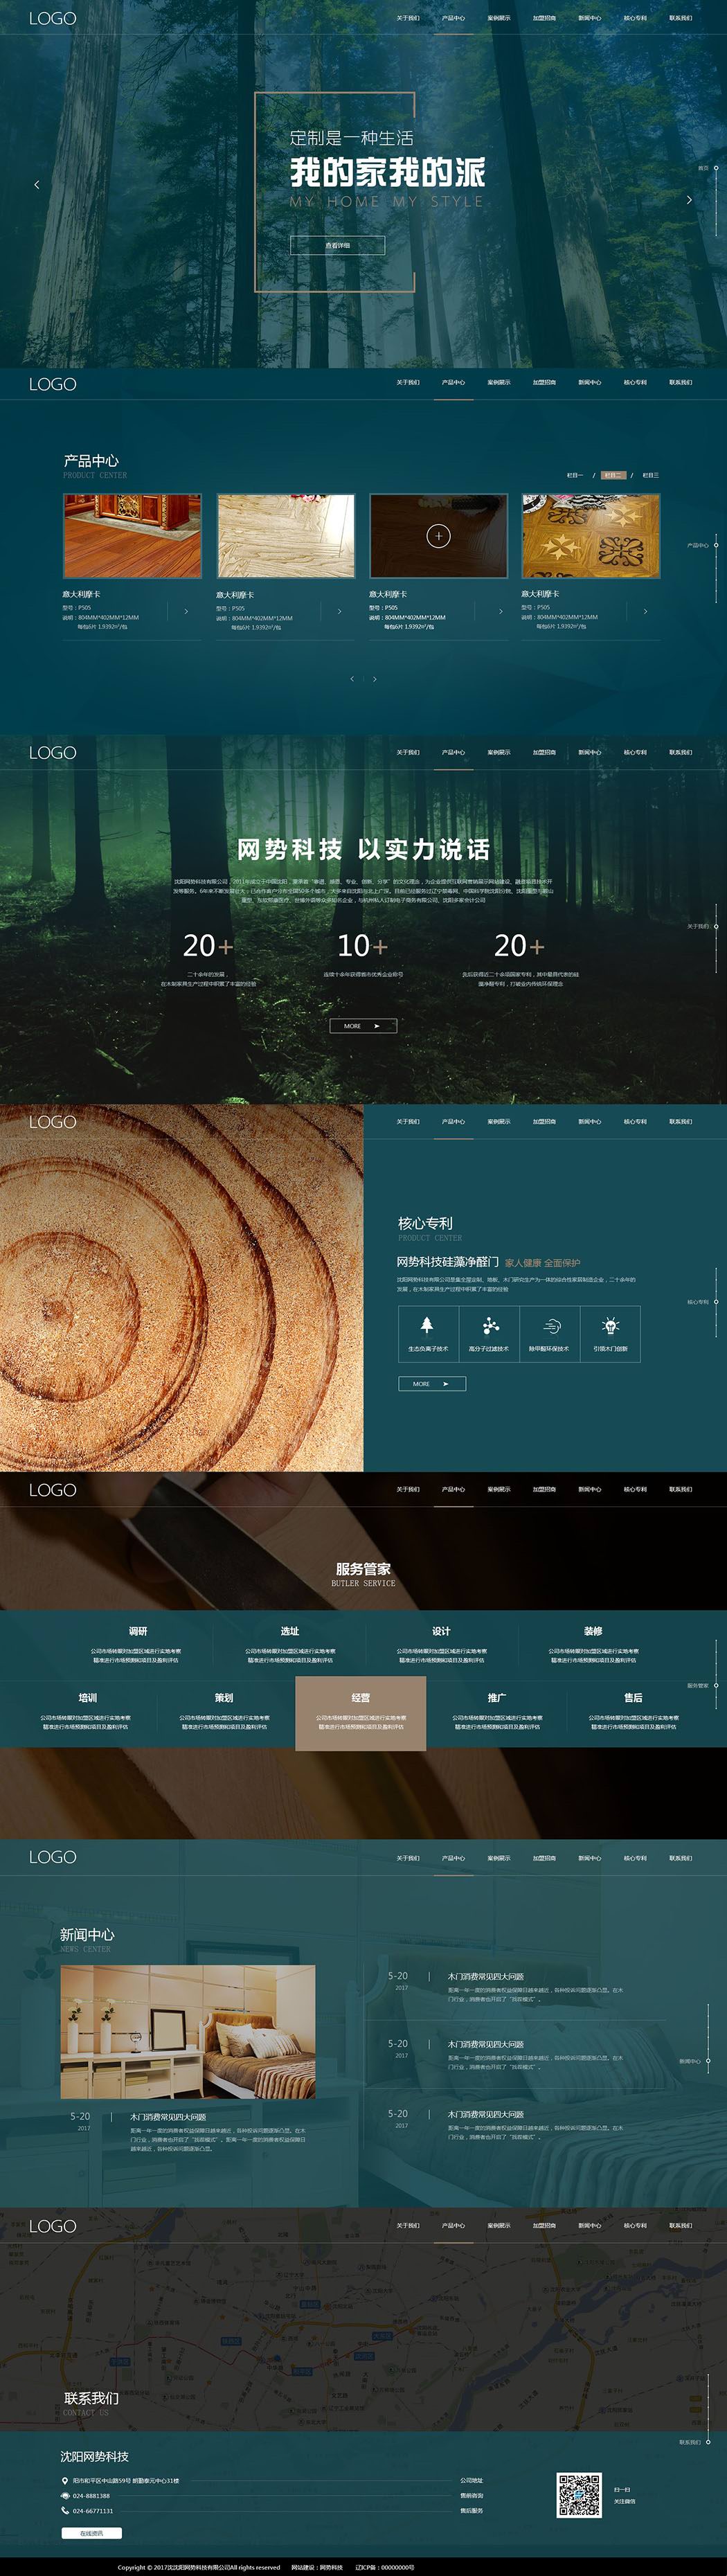Viewport: 727px width, 2576px height.
Task: Open 联系我们 in the hero banner menu
Action: (x=680, y=18)
